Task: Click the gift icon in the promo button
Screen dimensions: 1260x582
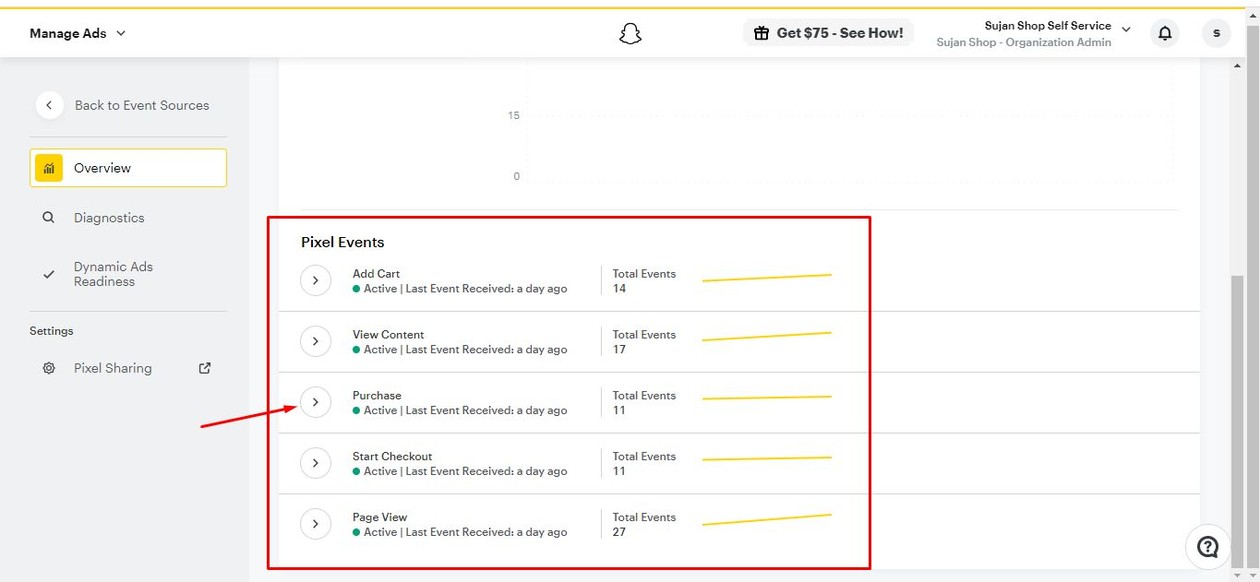Action: [x=764, y=32]
